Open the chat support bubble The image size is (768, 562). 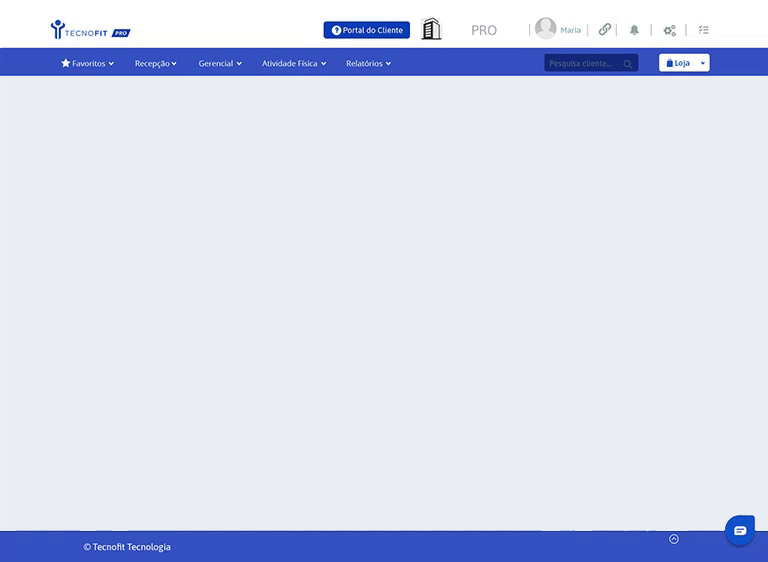coord(740,530)
